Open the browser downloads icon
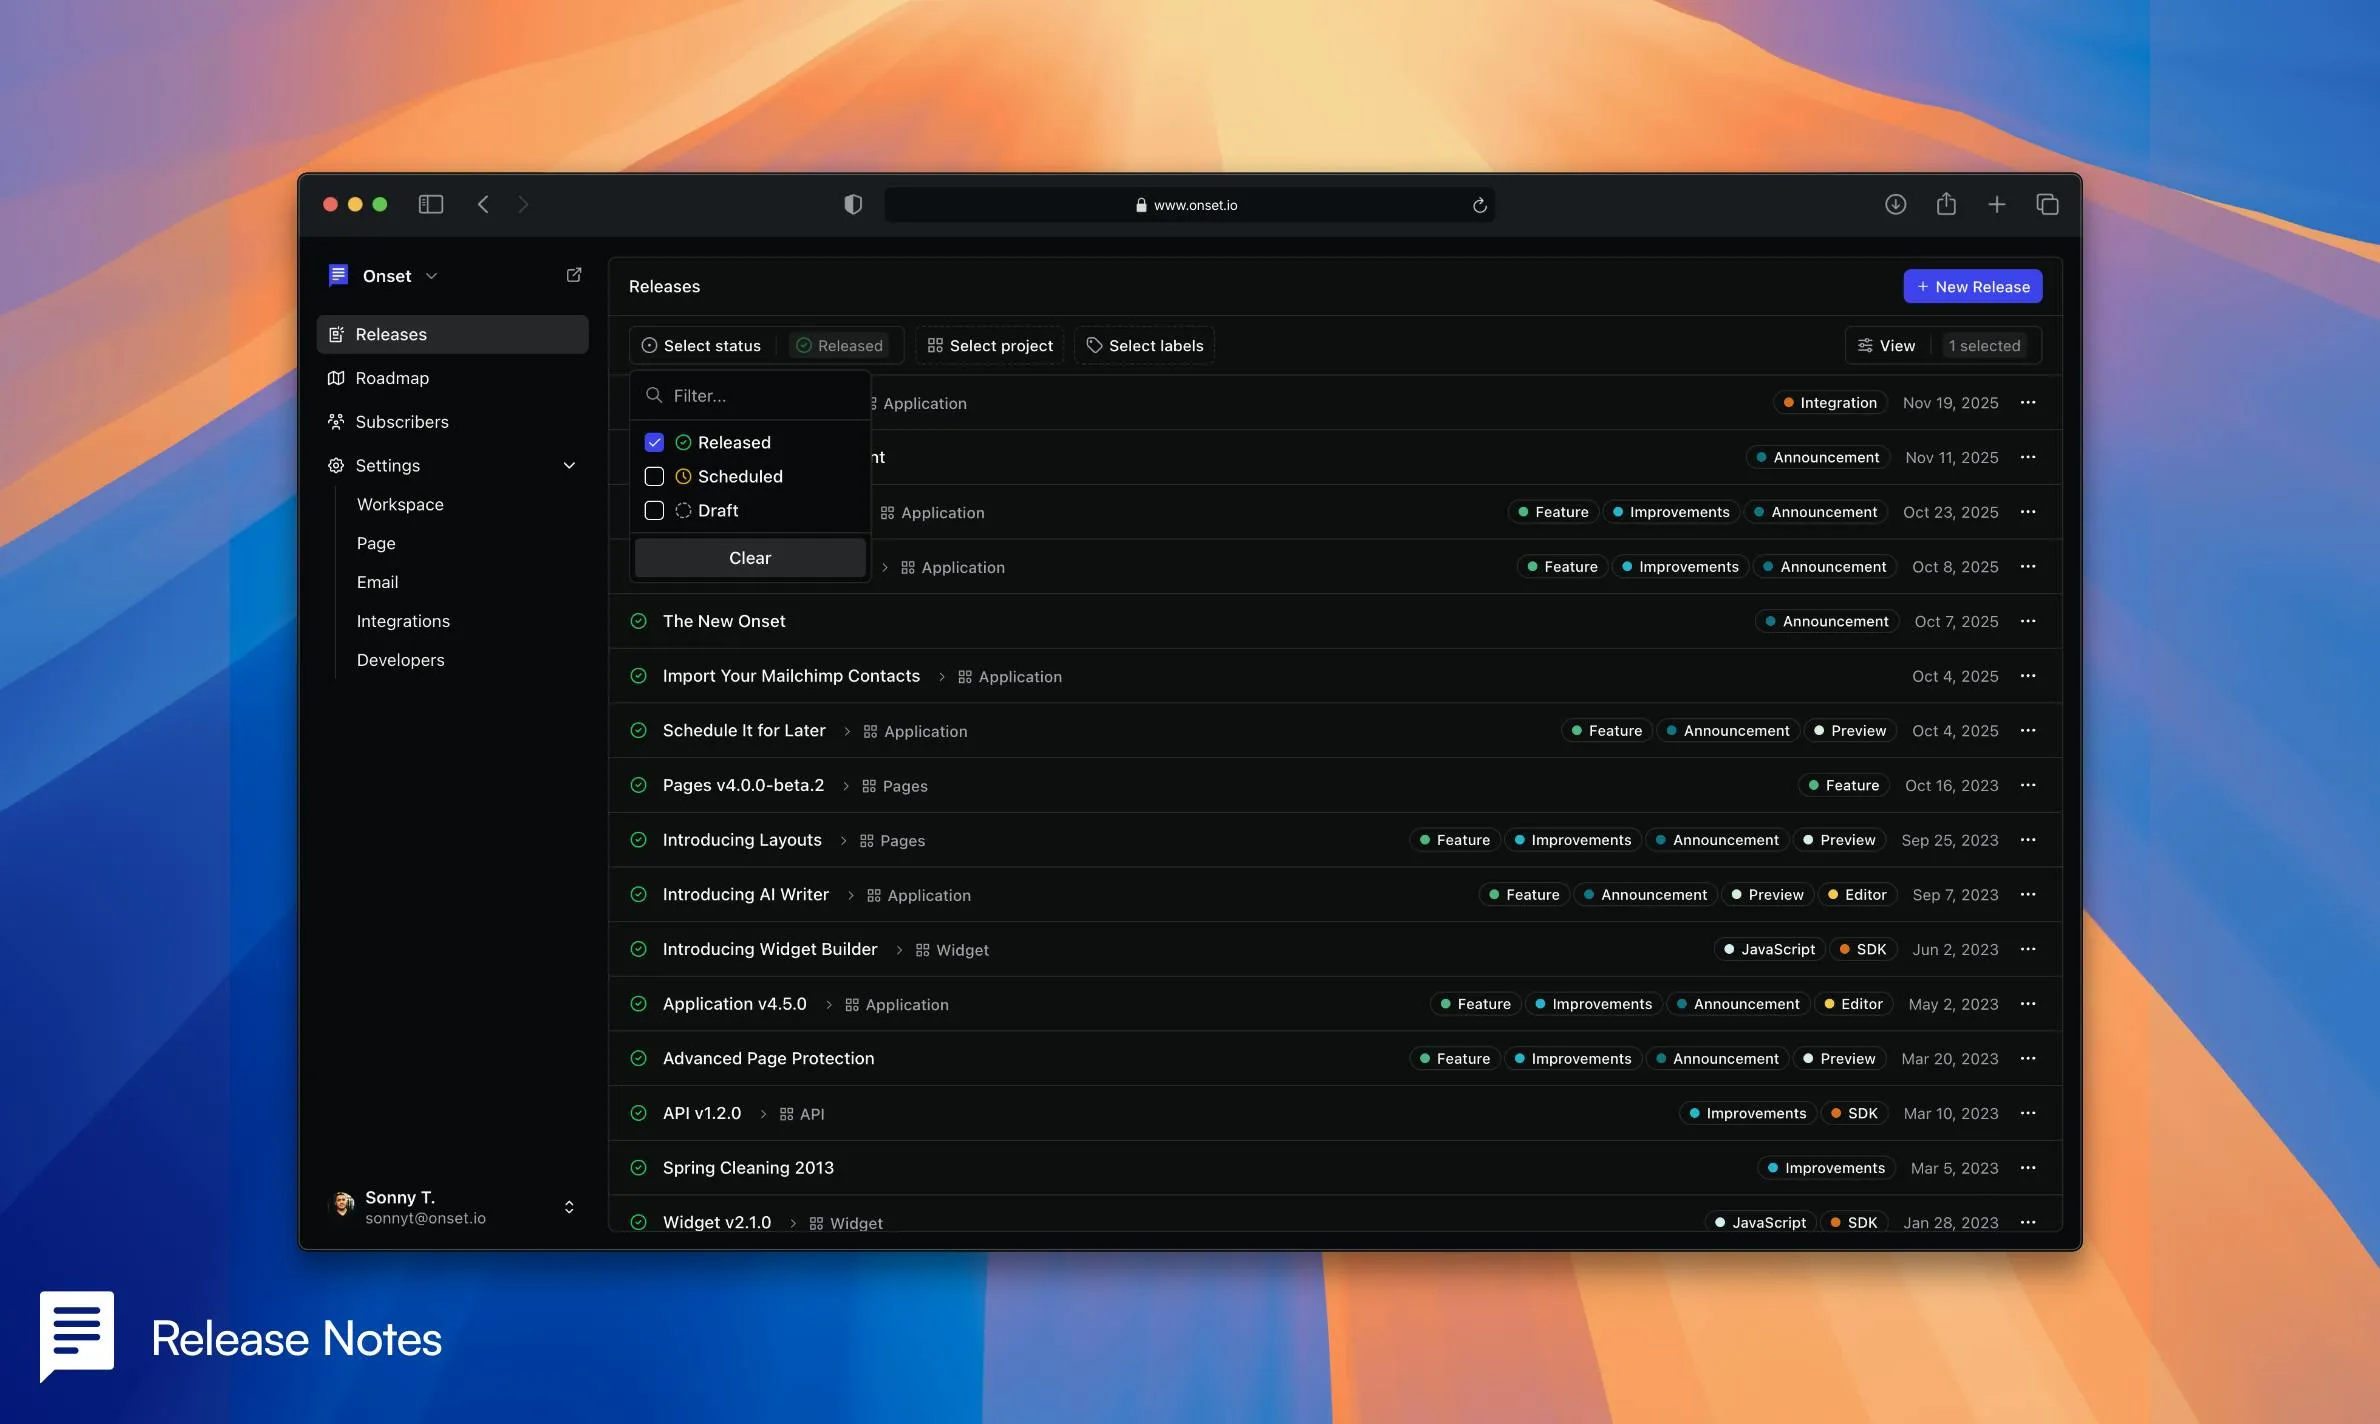Viewport: 2380px width, 1424px height. tap(1895, 204)
